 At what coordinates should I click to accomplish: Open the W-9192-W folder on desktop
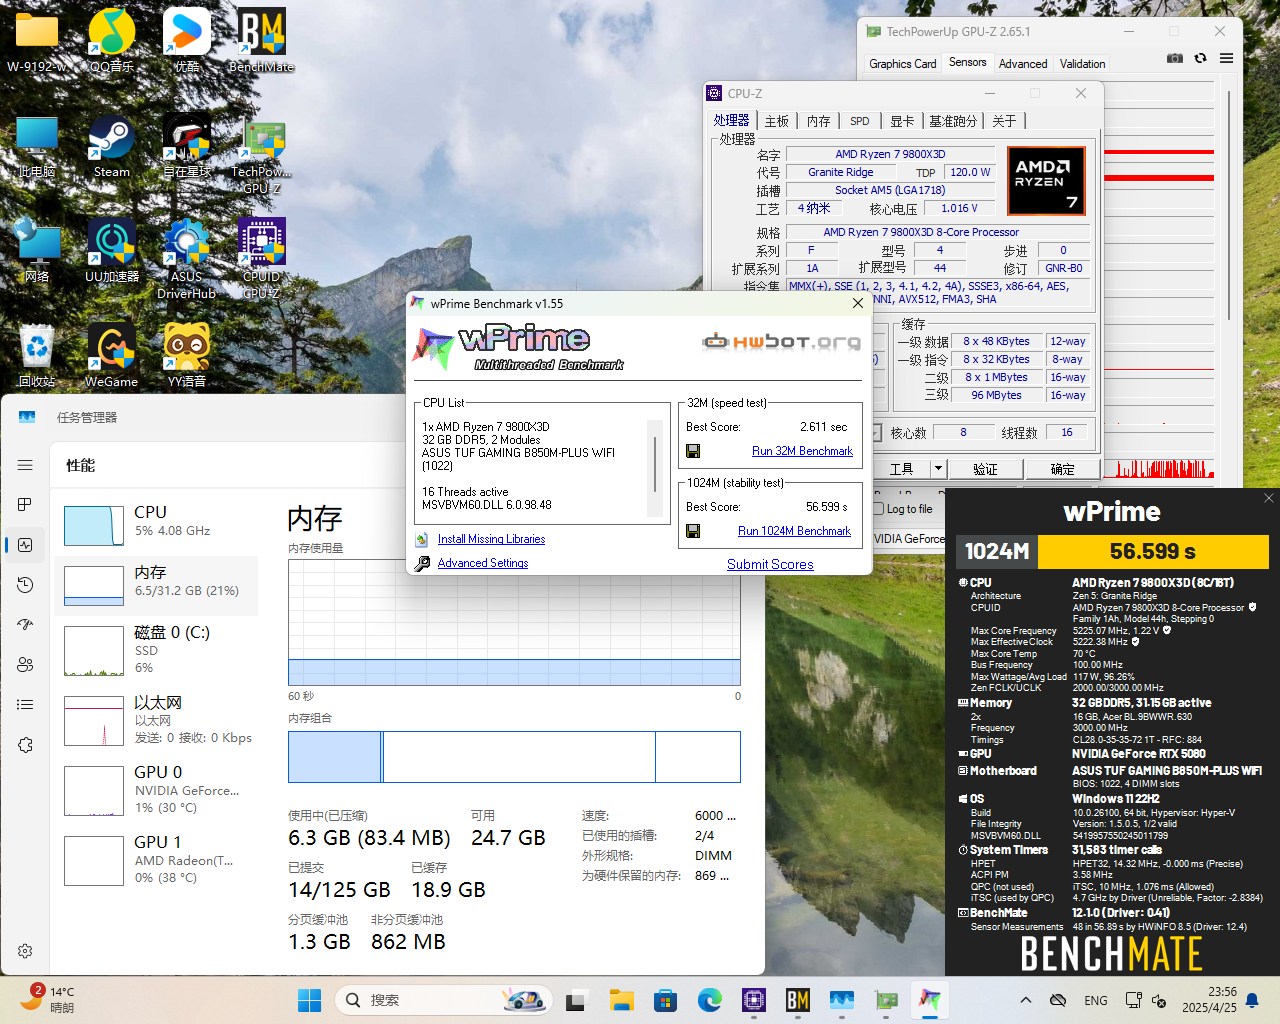[x=37, y=40]
